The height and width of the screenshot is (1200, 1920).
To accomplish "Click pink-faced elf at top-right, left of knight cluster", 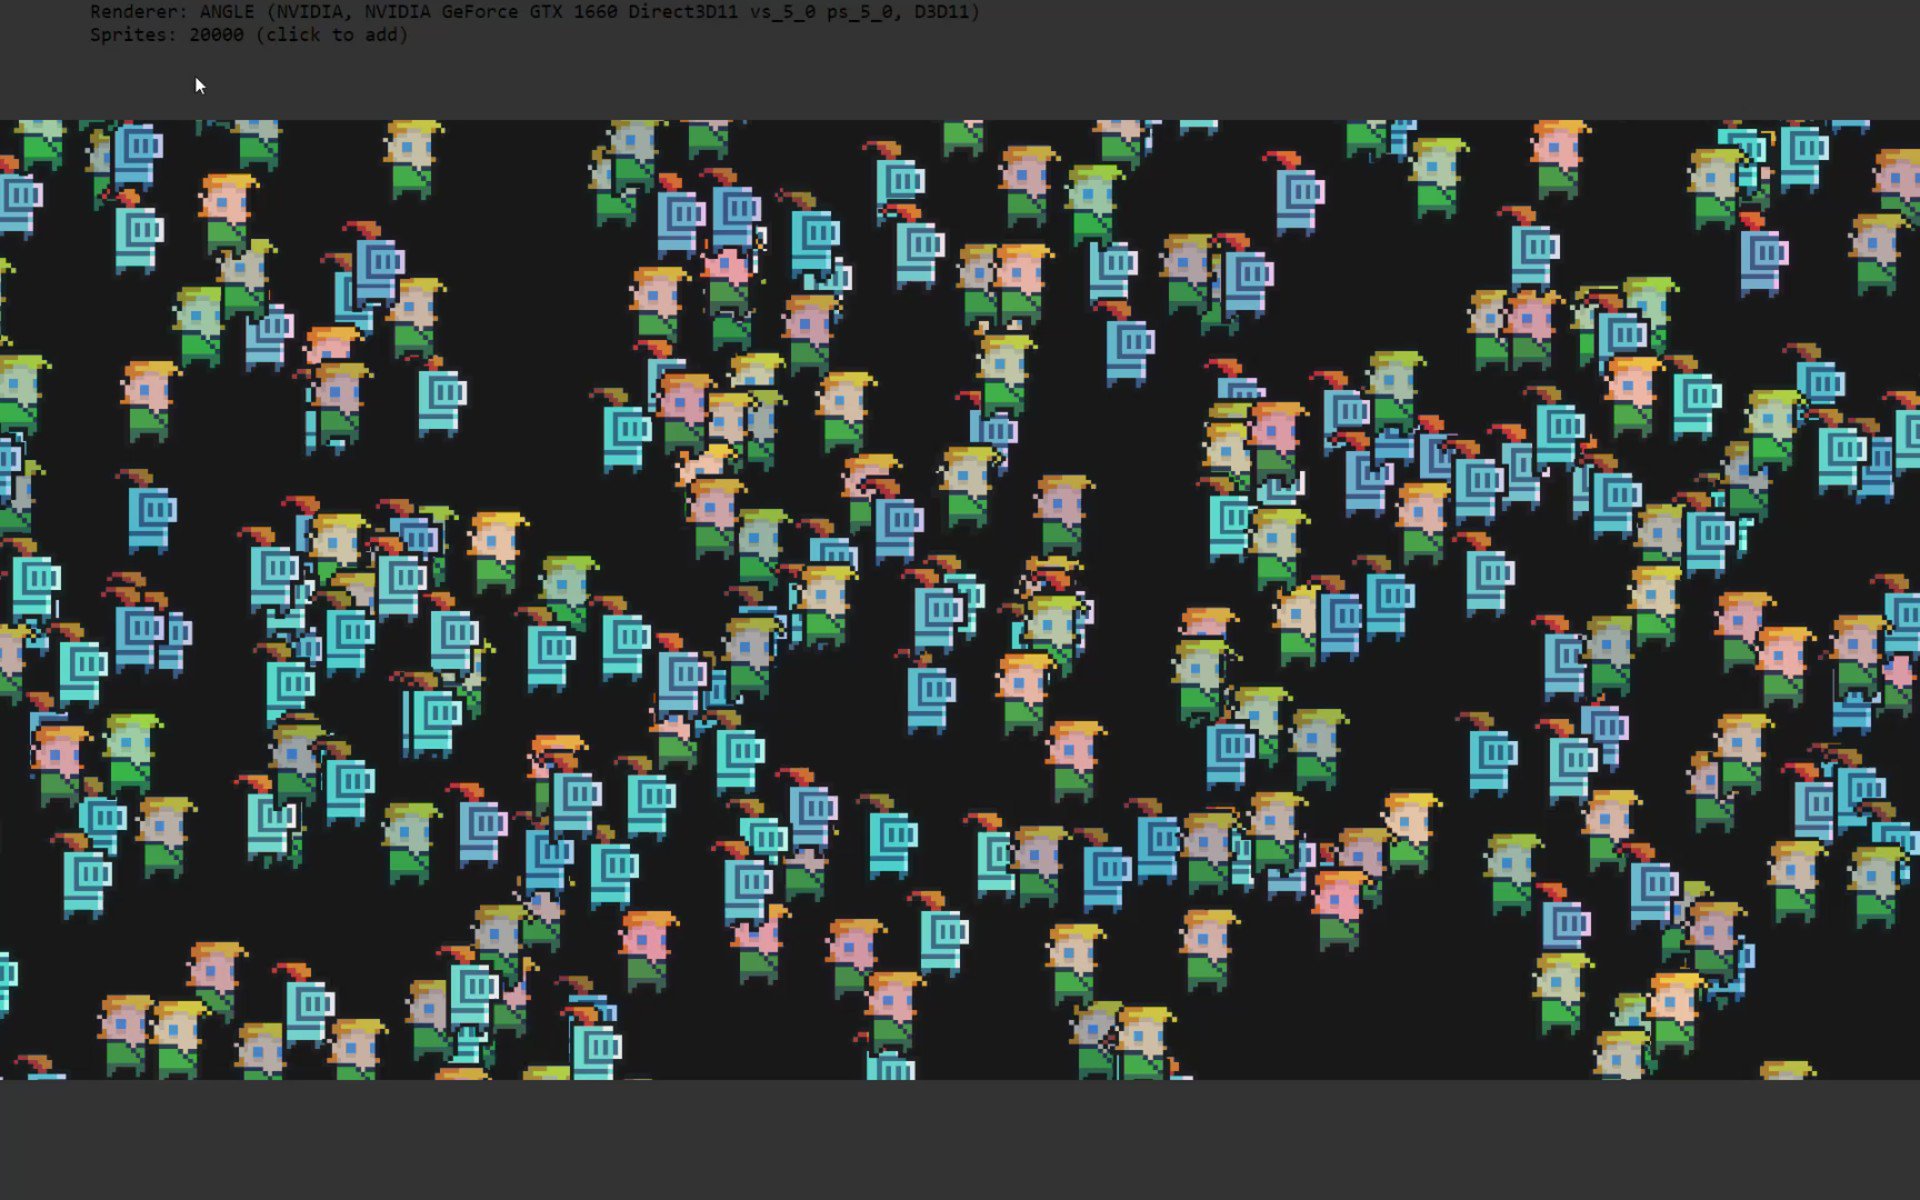I will click(1557, 157).
